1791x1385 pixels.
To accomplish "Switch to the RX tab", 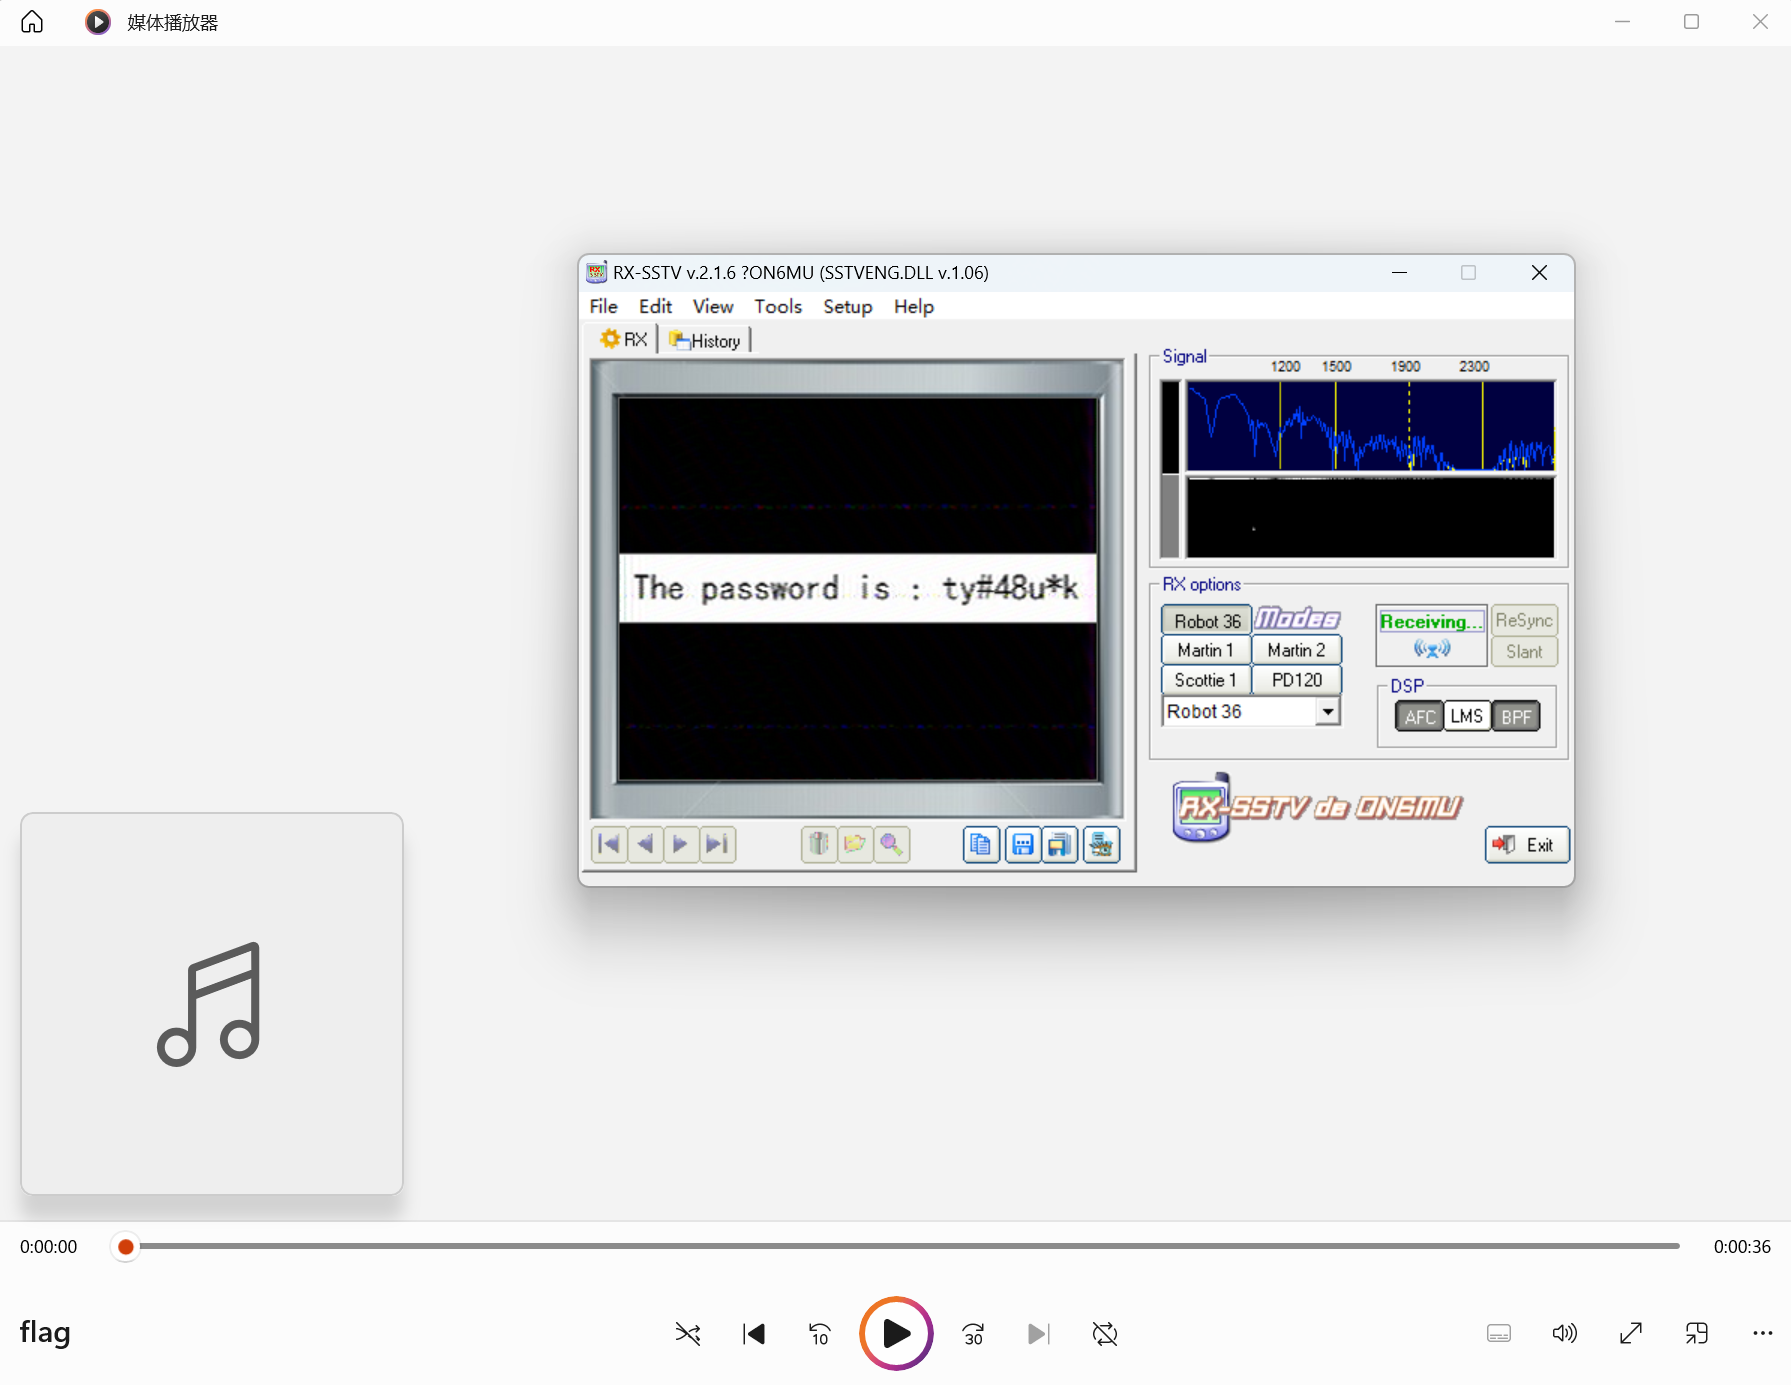I will [623, 340].
